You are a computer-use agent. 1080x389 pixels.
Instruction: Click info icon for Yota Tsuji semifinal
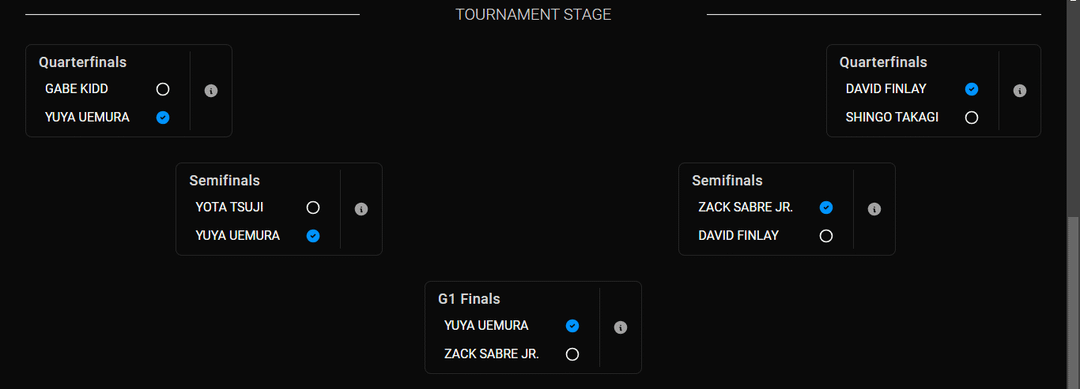pyautogui.click(x=361, y=209)
